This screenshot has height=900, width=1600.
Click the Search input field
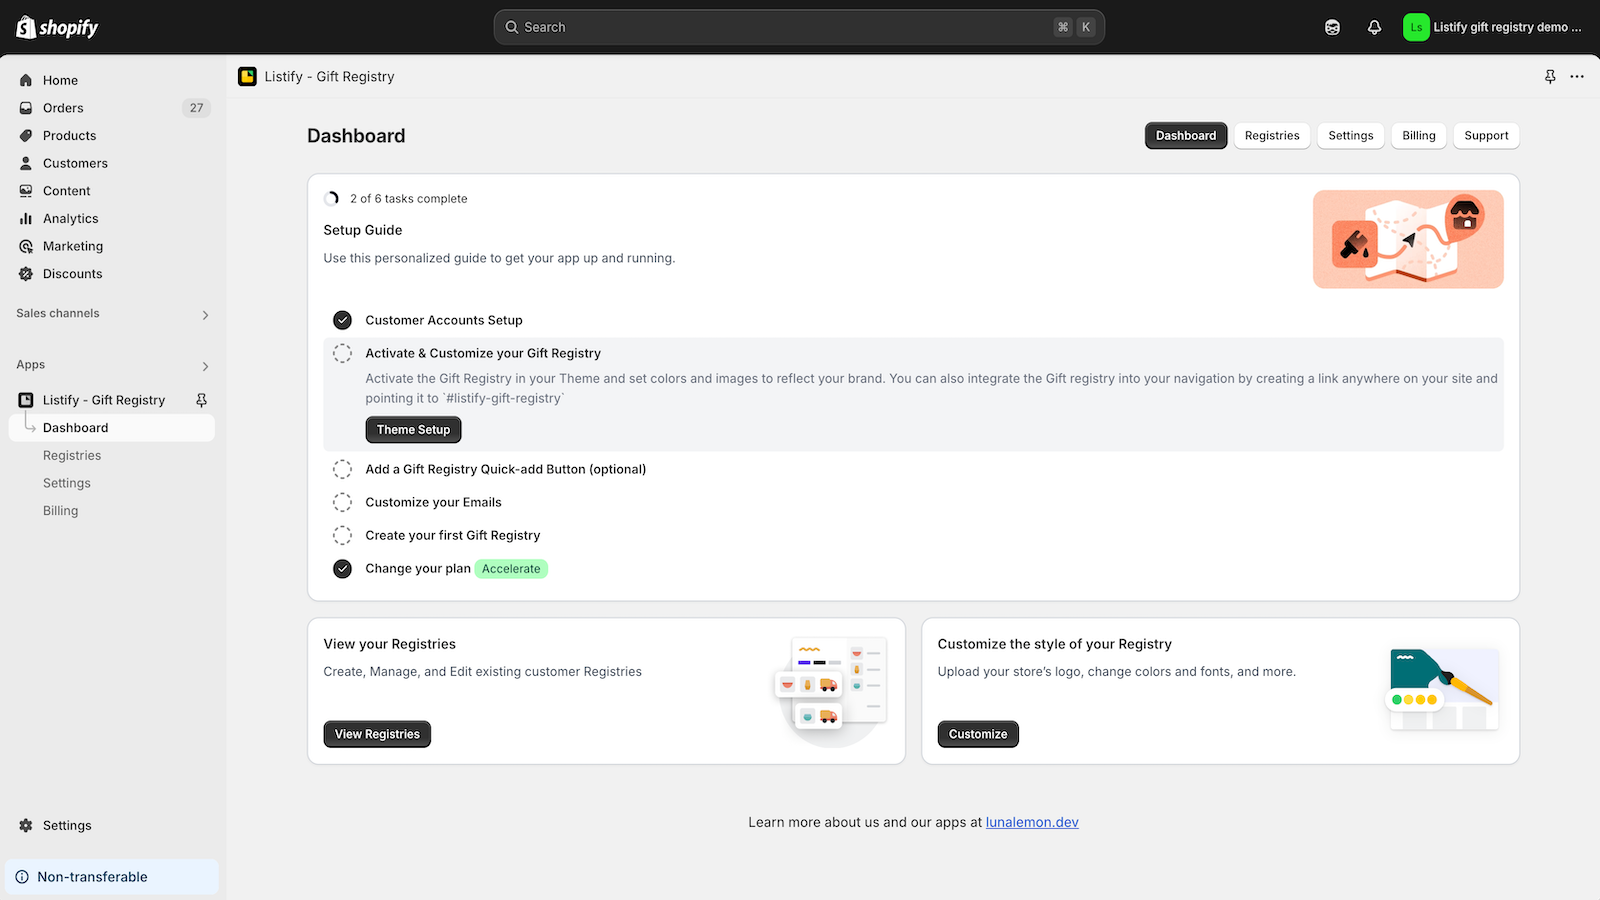799,27
